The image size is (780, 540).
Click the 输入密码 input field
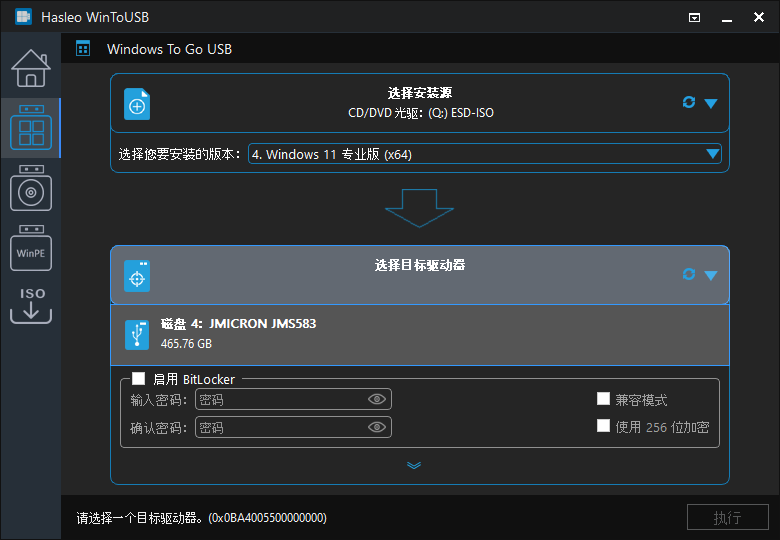pos(293,399)
